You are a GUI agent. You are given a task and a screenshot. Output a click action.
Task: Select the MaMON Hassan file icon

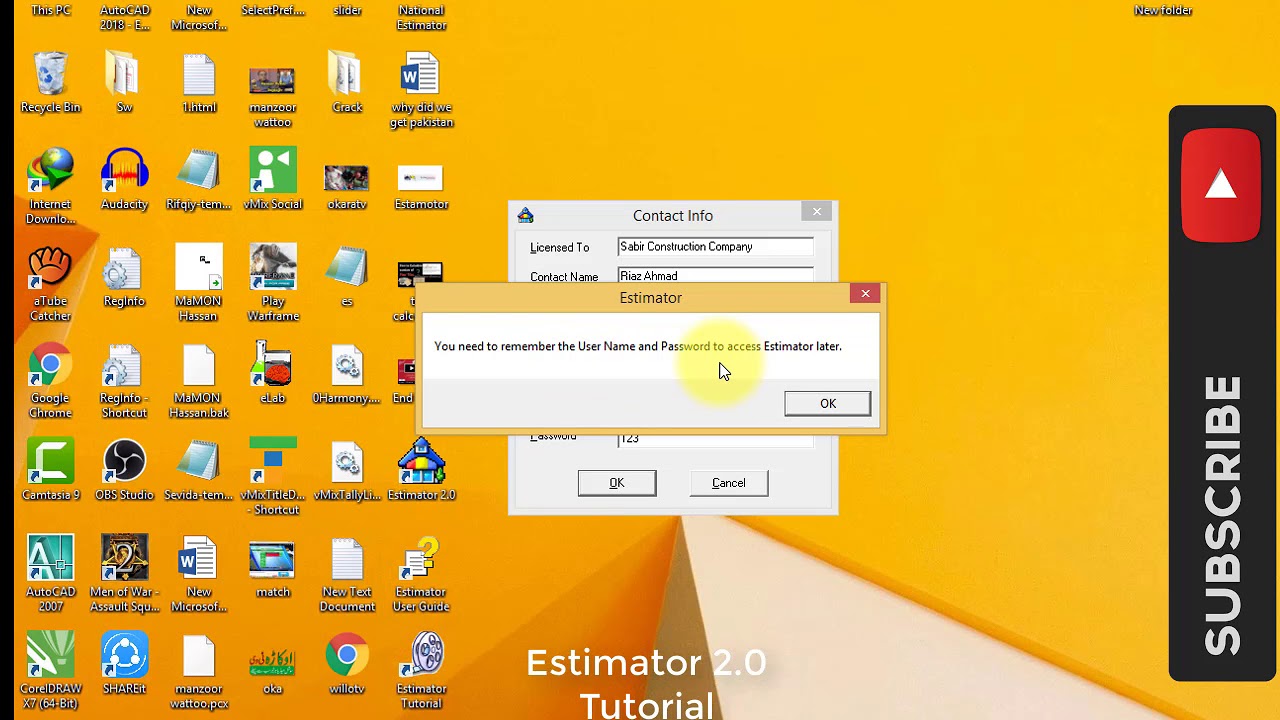[x=198, y=269]
